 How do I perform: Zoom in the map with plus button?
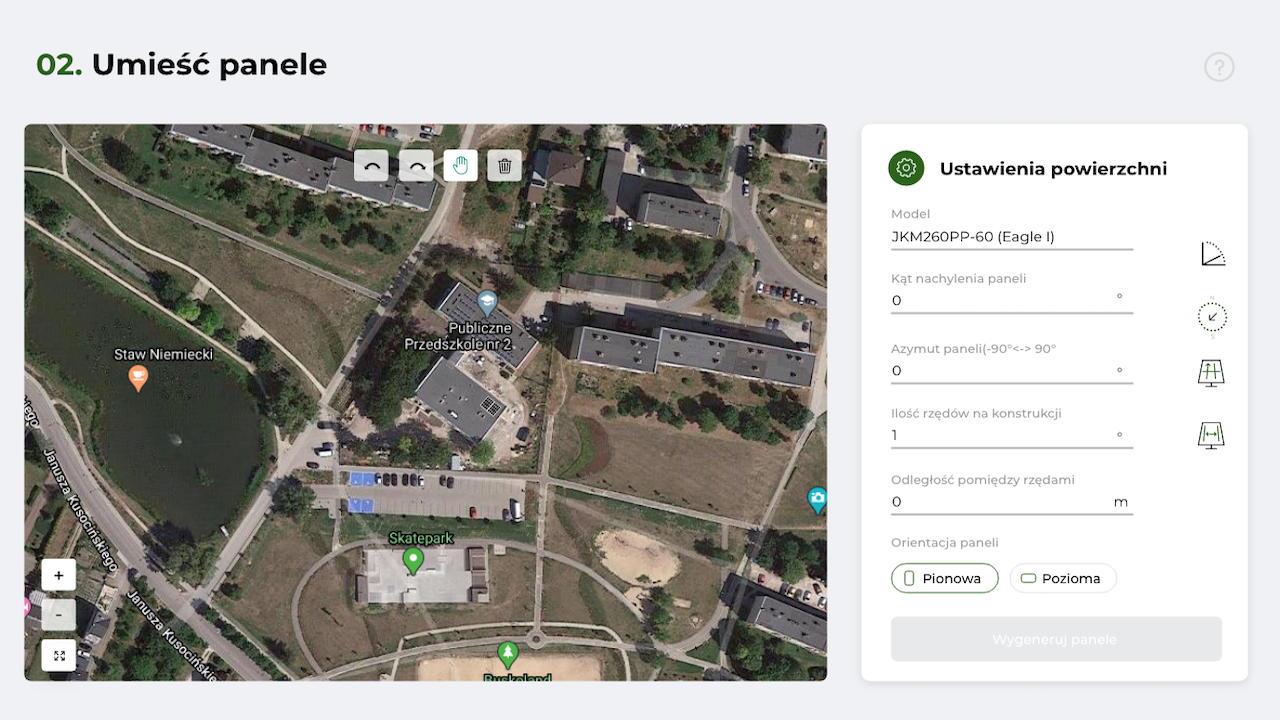click(59, 575)
